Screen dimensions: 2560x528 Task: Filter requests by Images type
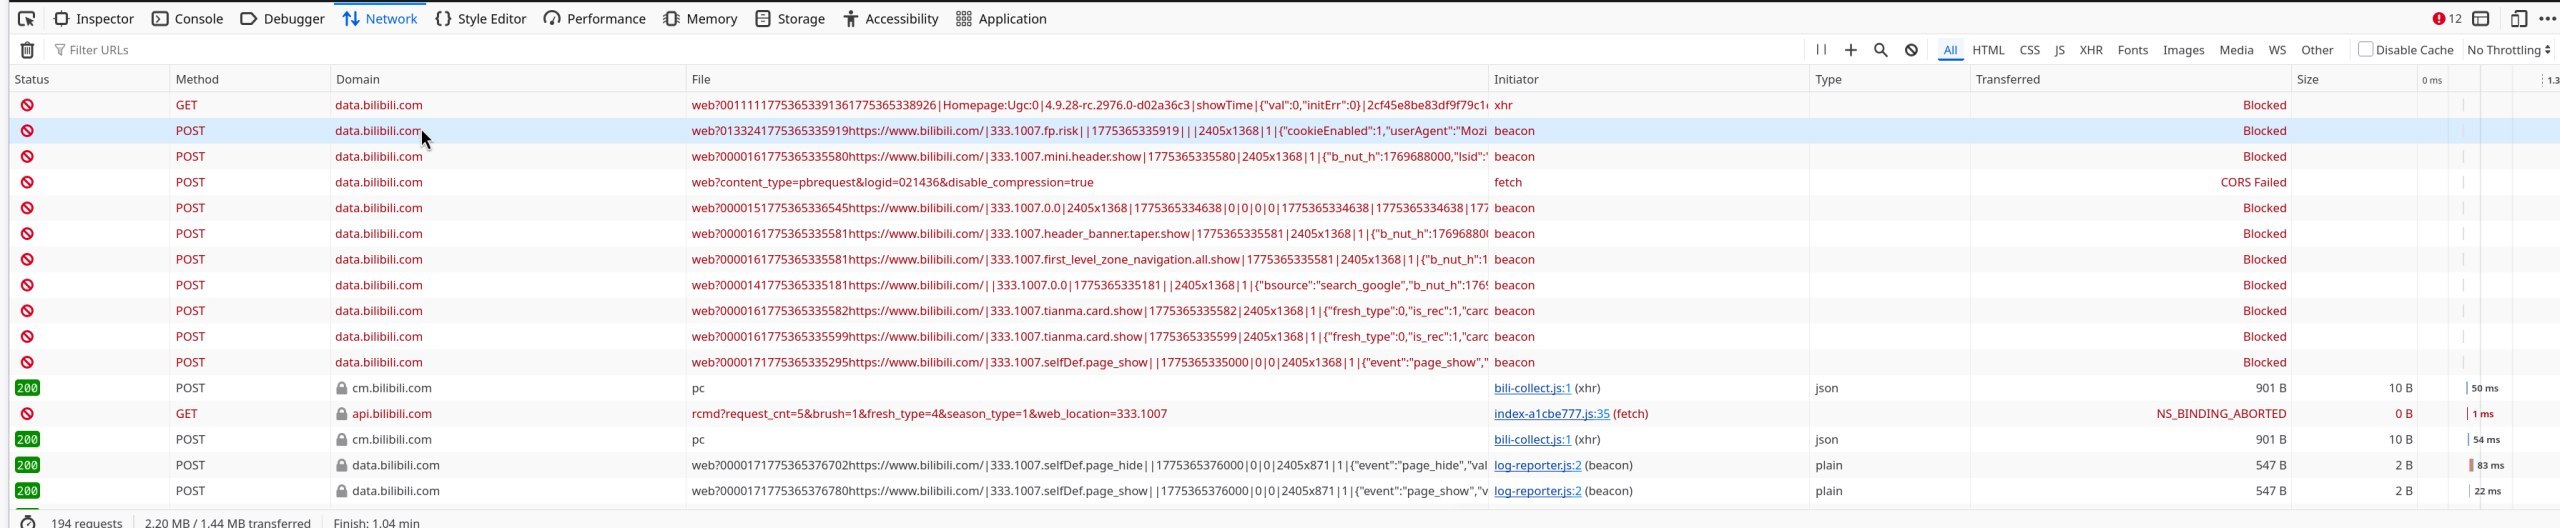click(2183, 50)
